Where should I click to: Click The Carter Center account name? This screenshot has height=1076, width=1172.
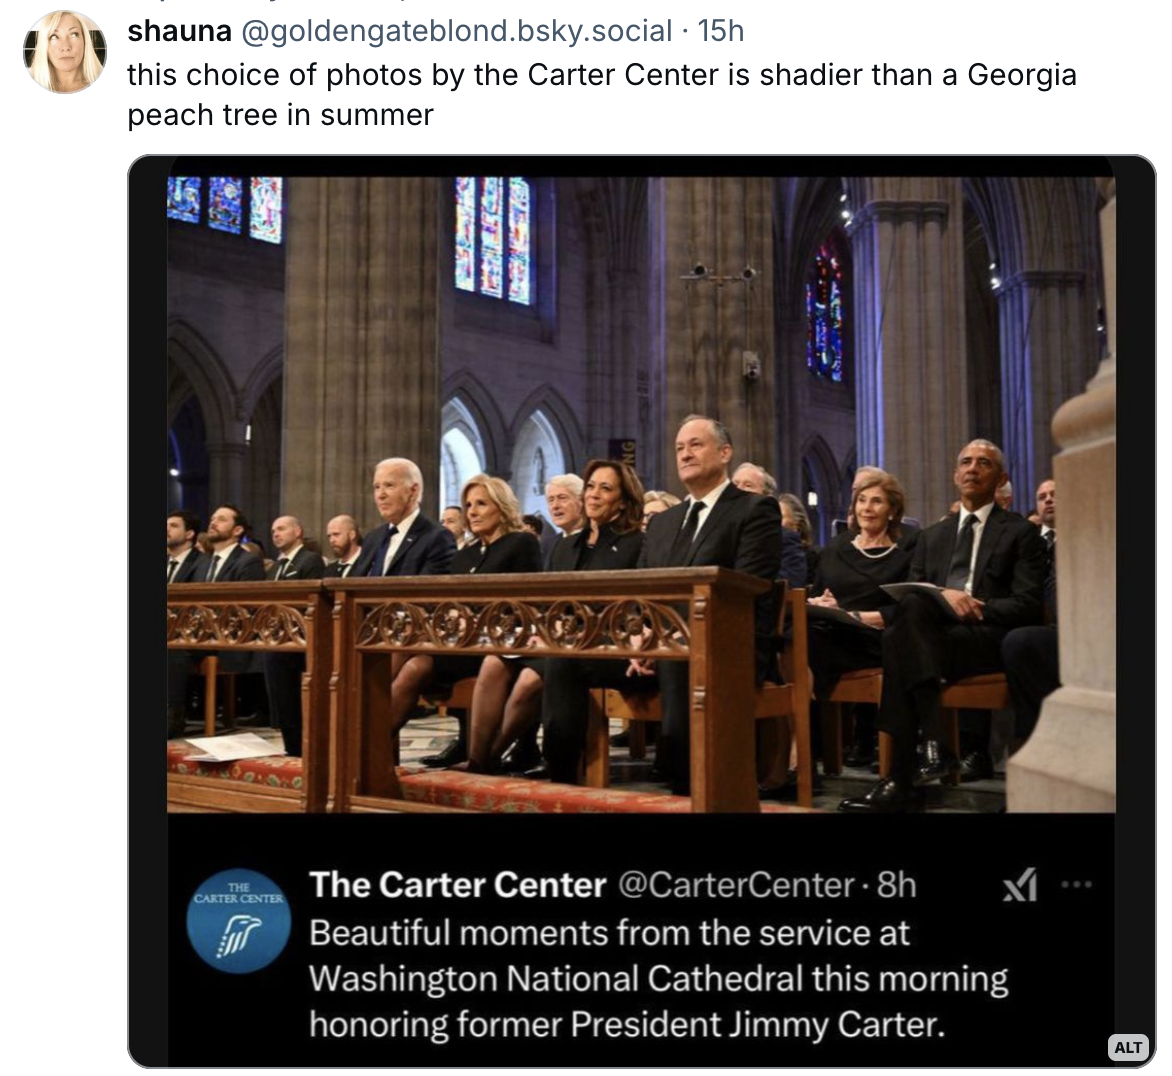coord(457,885)
